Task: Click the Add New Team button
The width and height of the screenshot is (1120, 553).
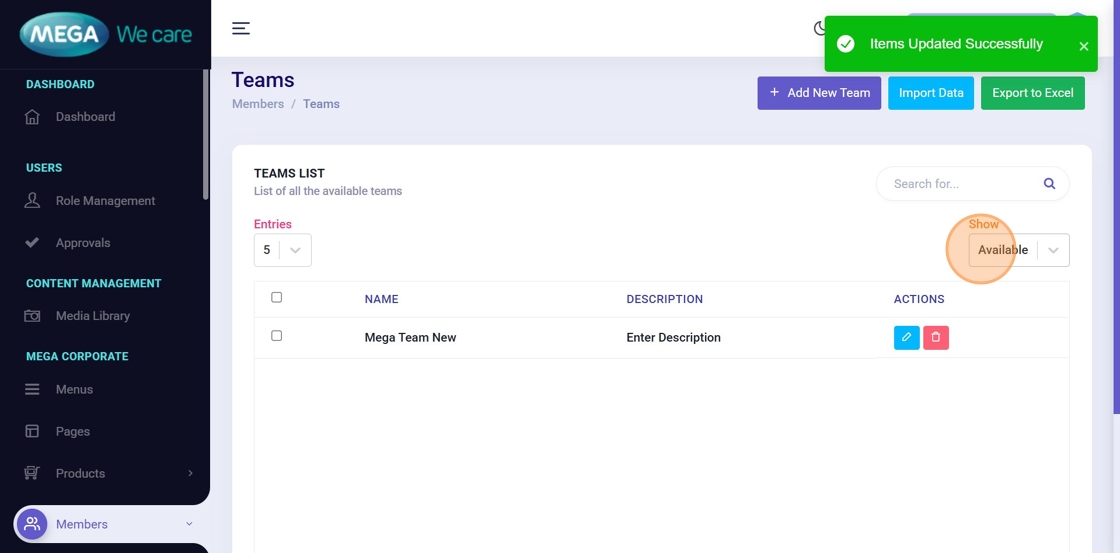Action: tap(819, 93)
